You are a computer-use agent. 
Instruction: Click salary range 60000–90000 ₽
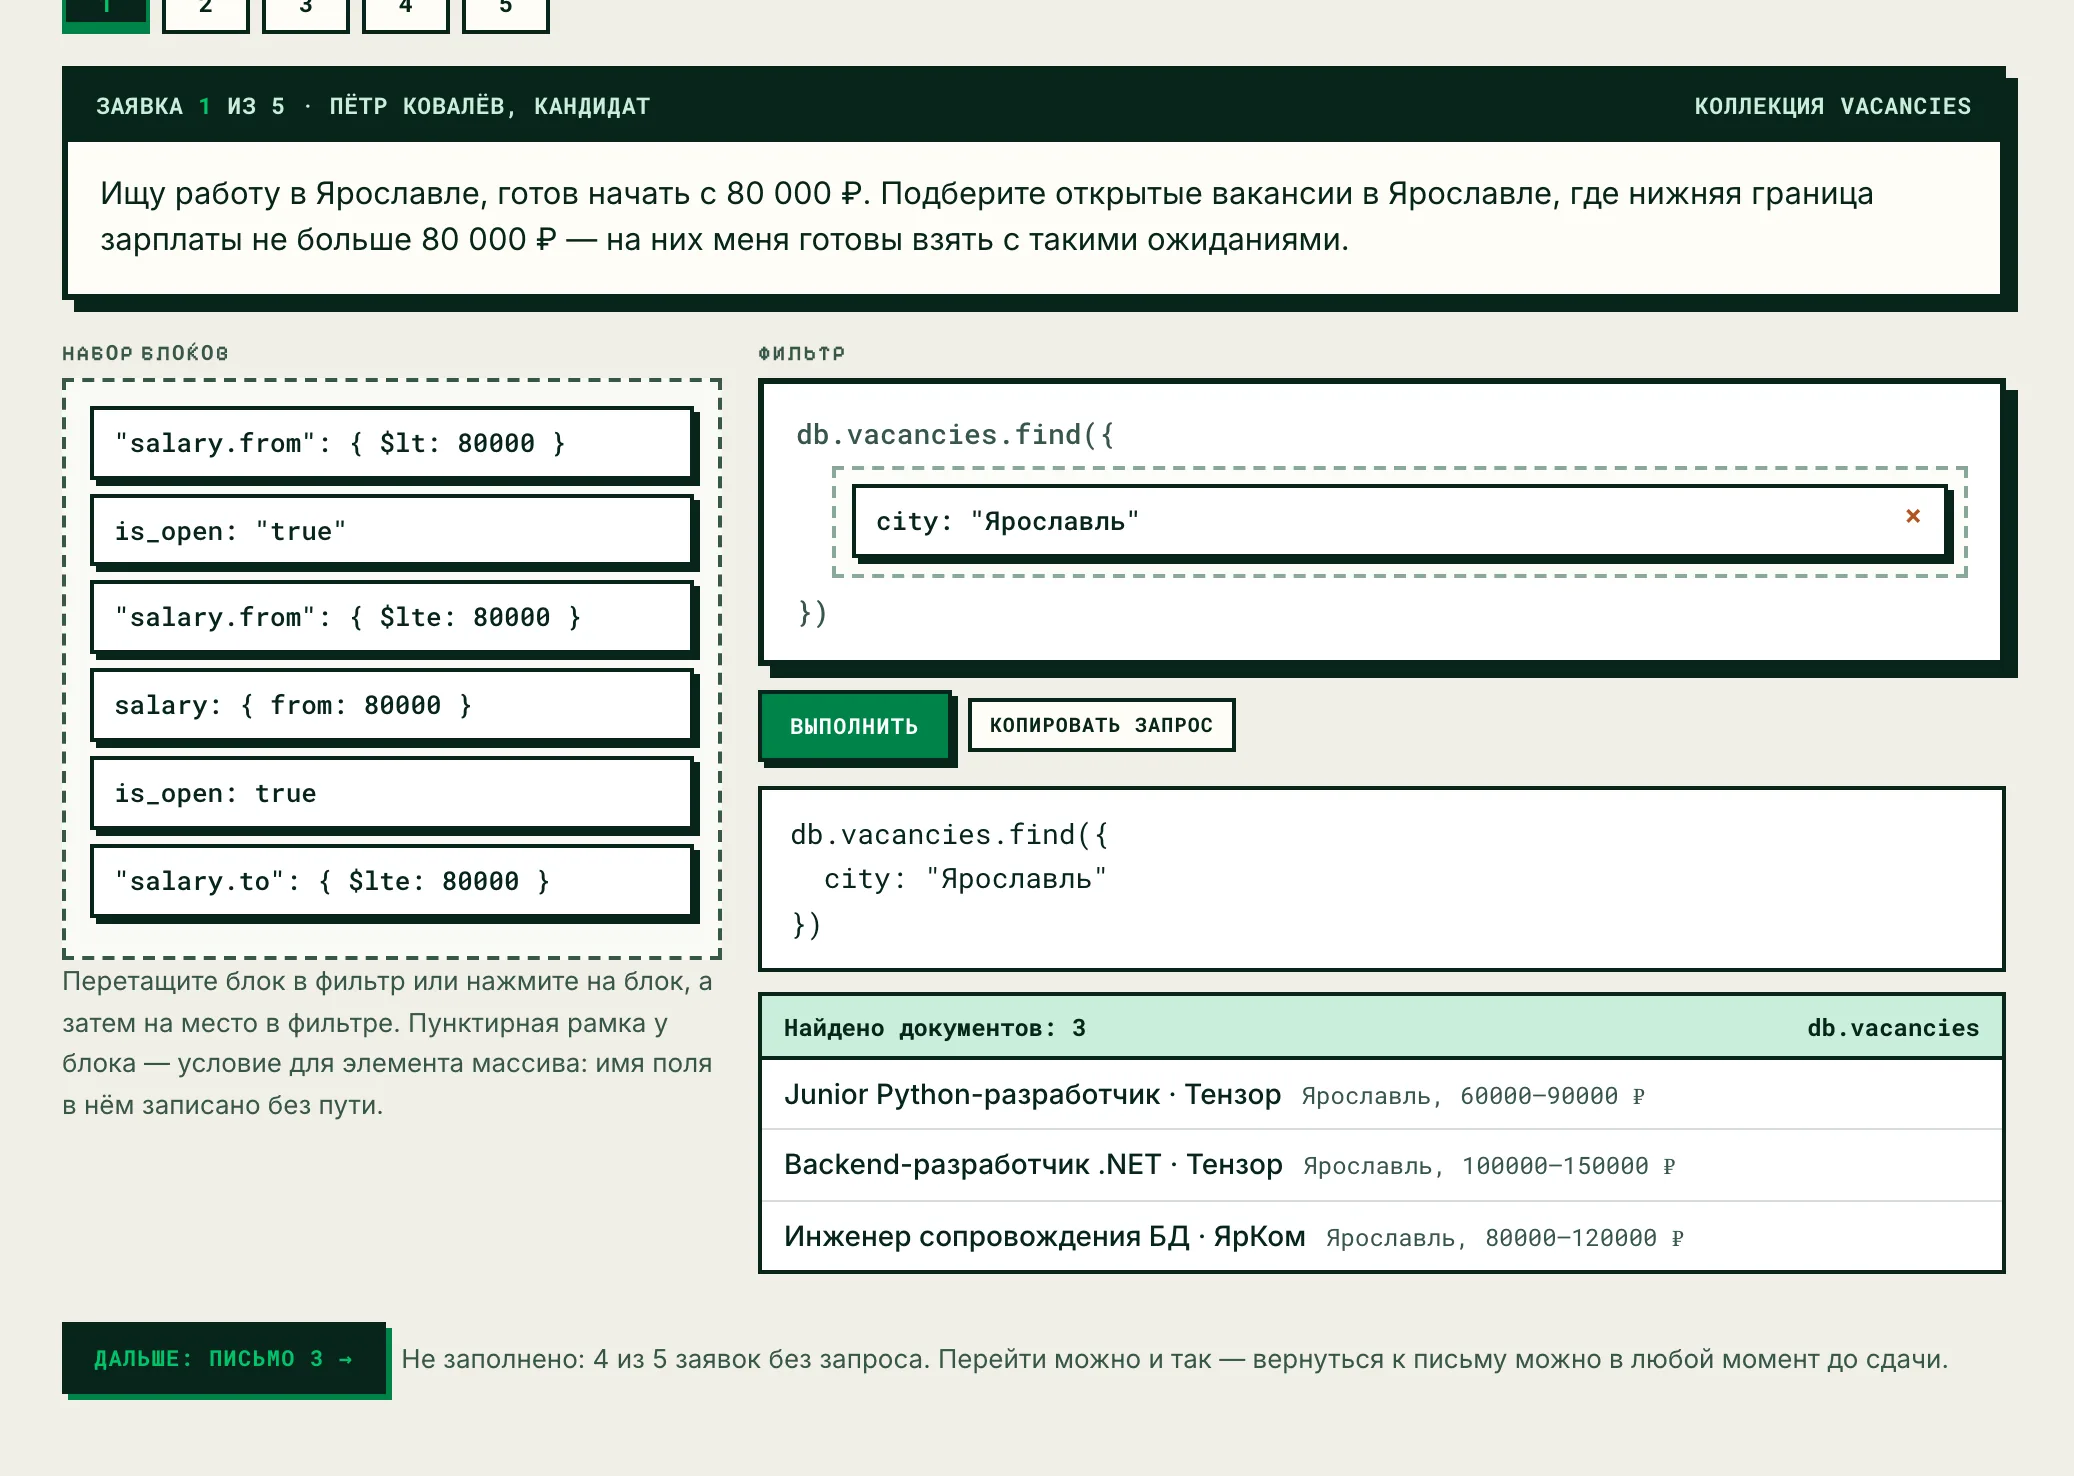tap(1552, 1096)
